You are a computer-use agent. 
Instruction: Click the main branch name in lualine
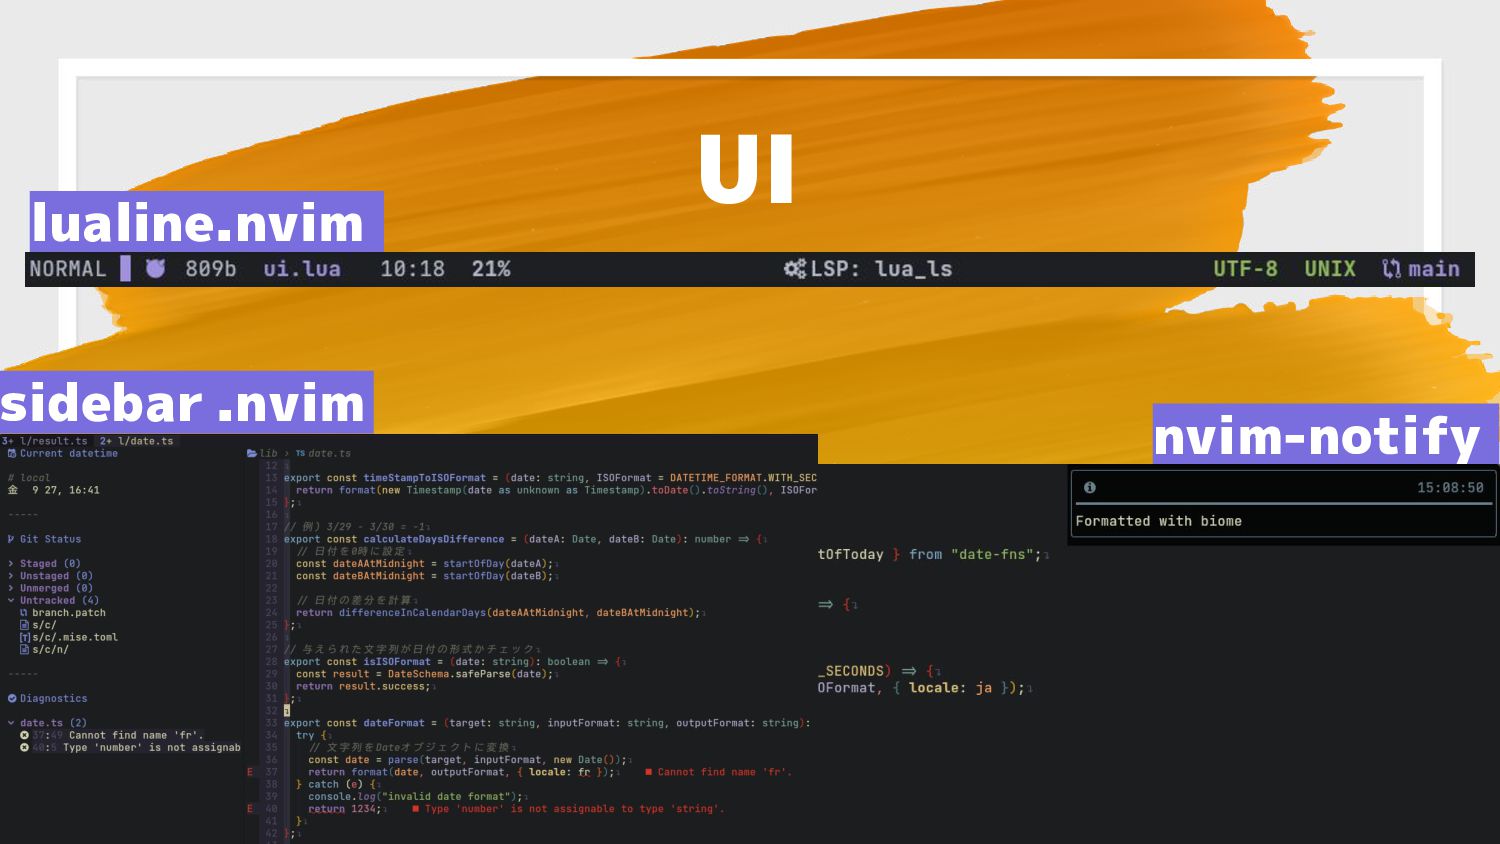[x=1434, y=268]
